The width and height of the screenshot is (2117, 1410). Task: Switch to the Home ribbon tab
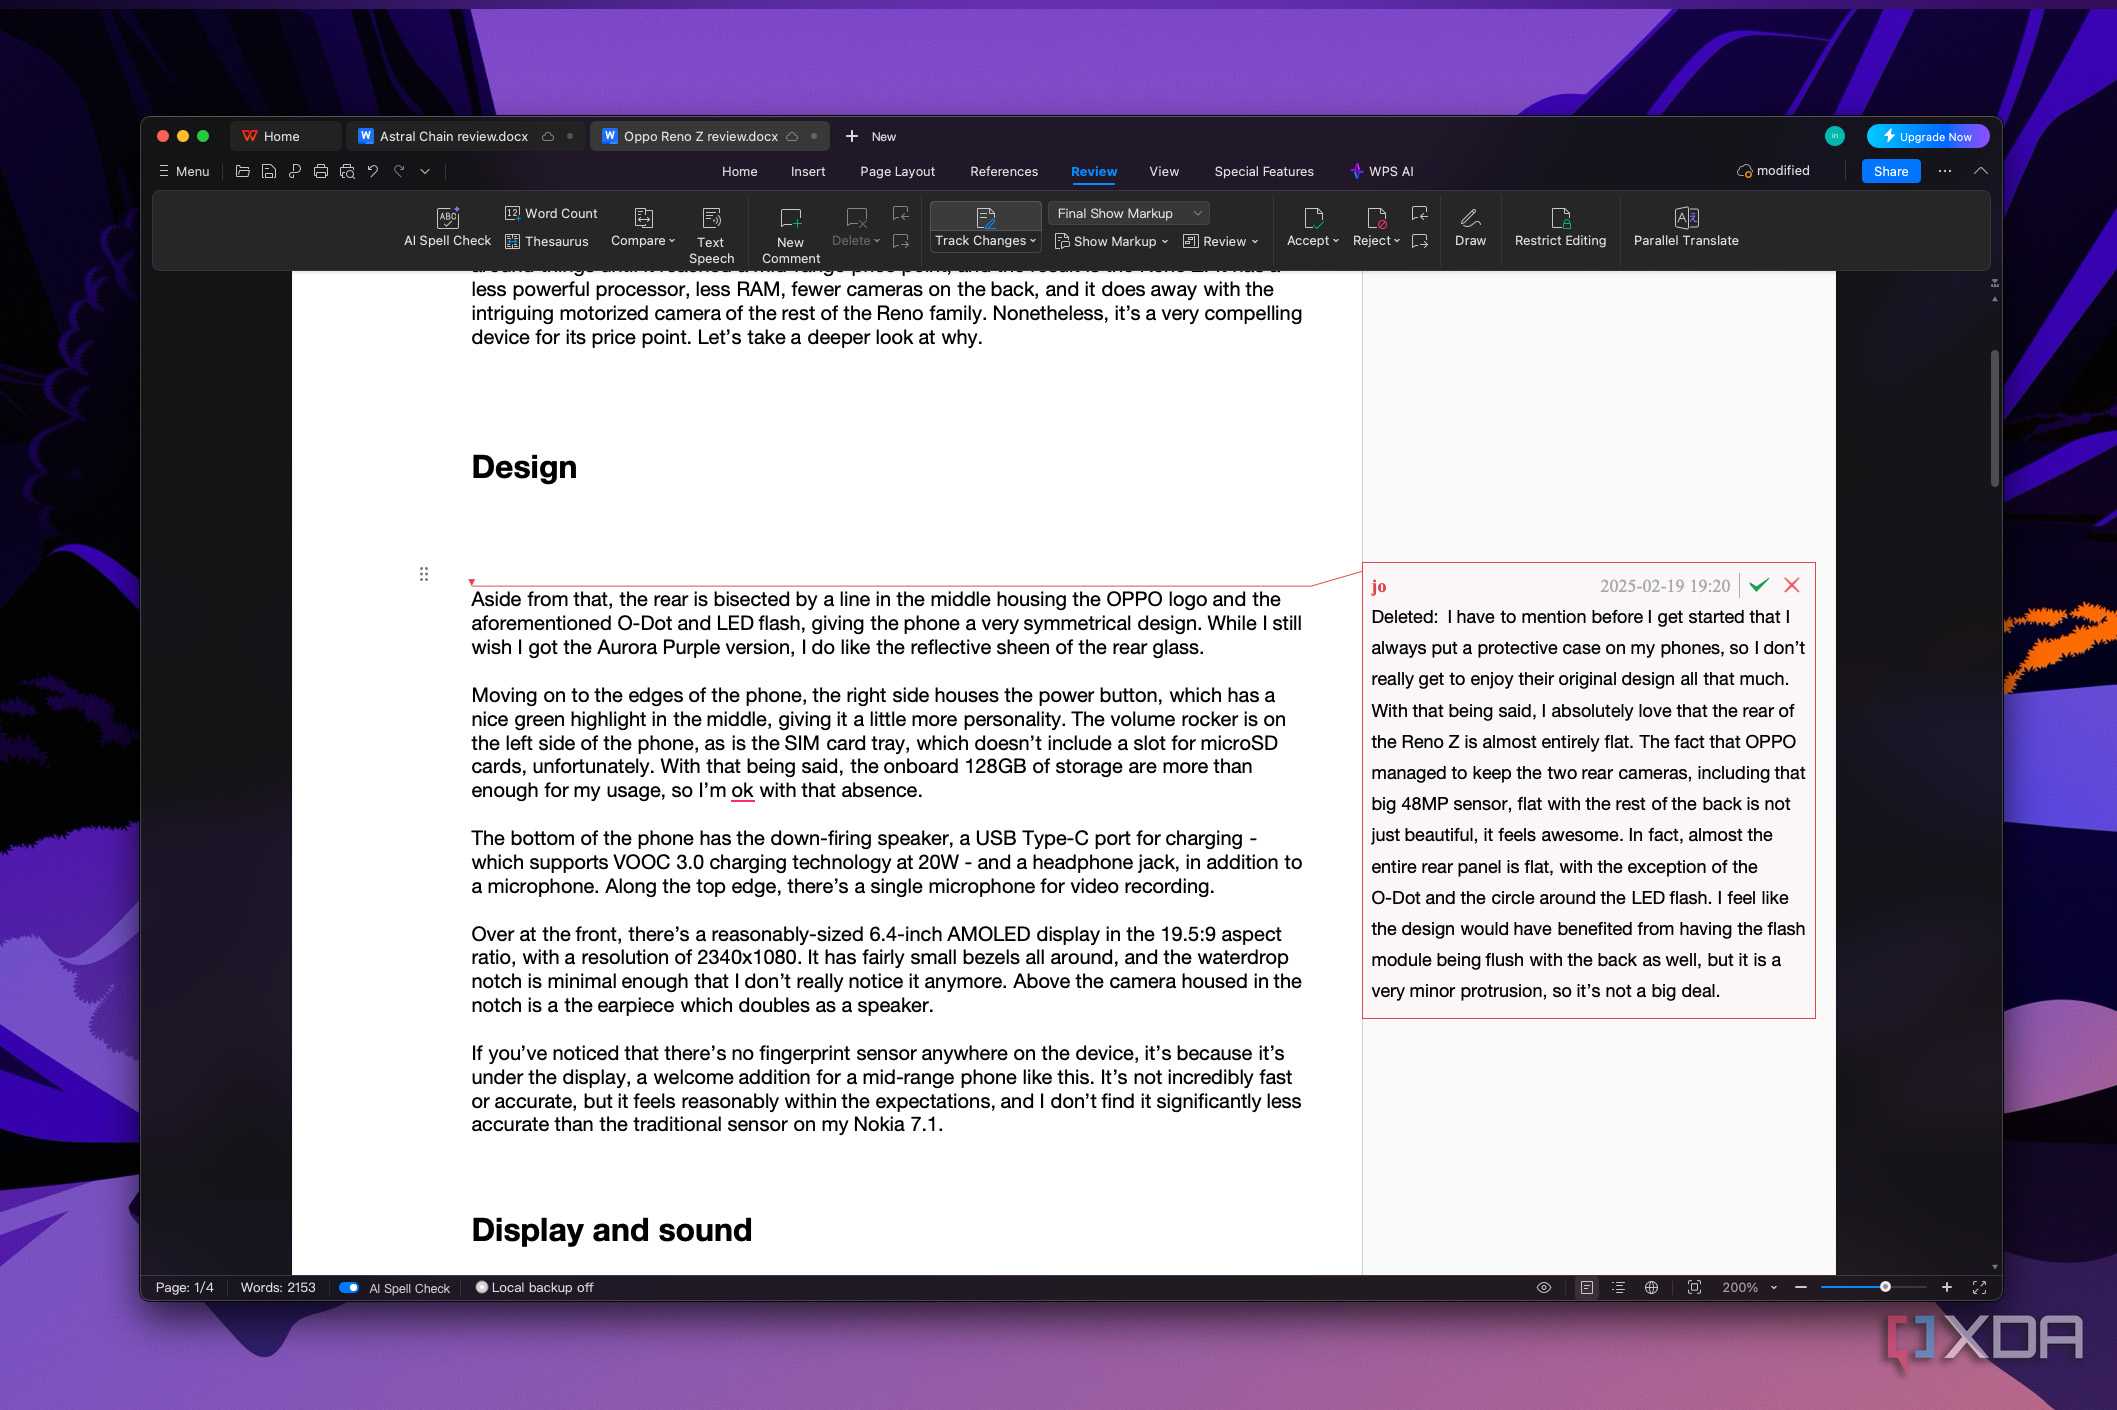(739, 171)
